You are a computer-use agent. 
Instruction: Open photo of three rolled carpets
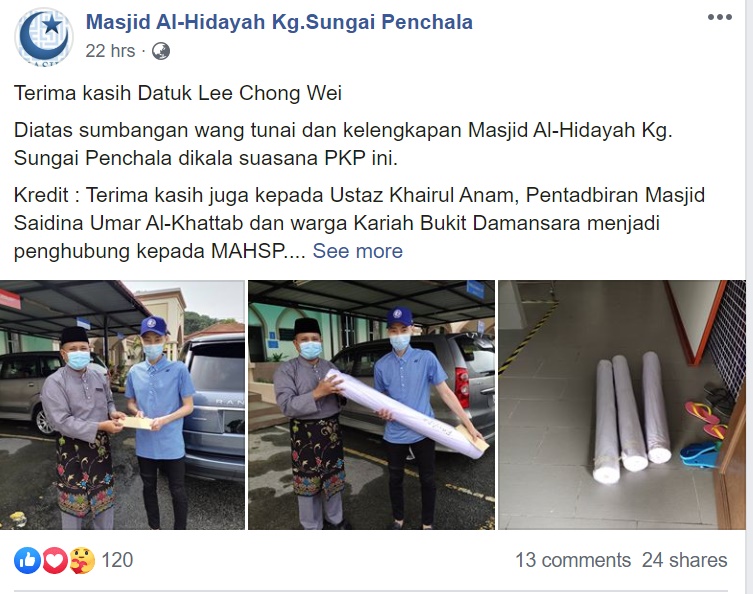[622, 405]
